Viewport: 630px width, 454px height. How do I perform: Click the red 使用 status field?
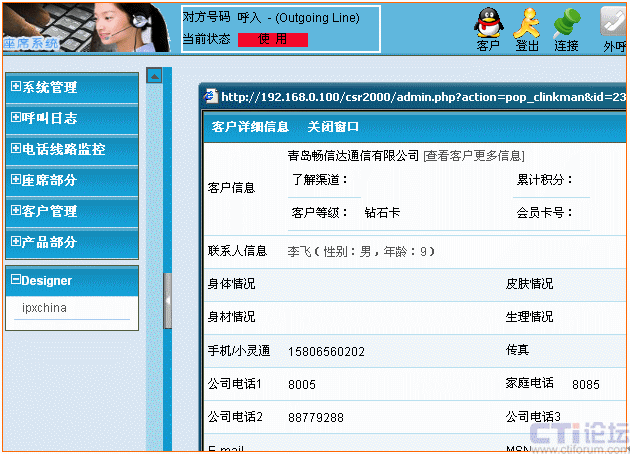[272, 39]
